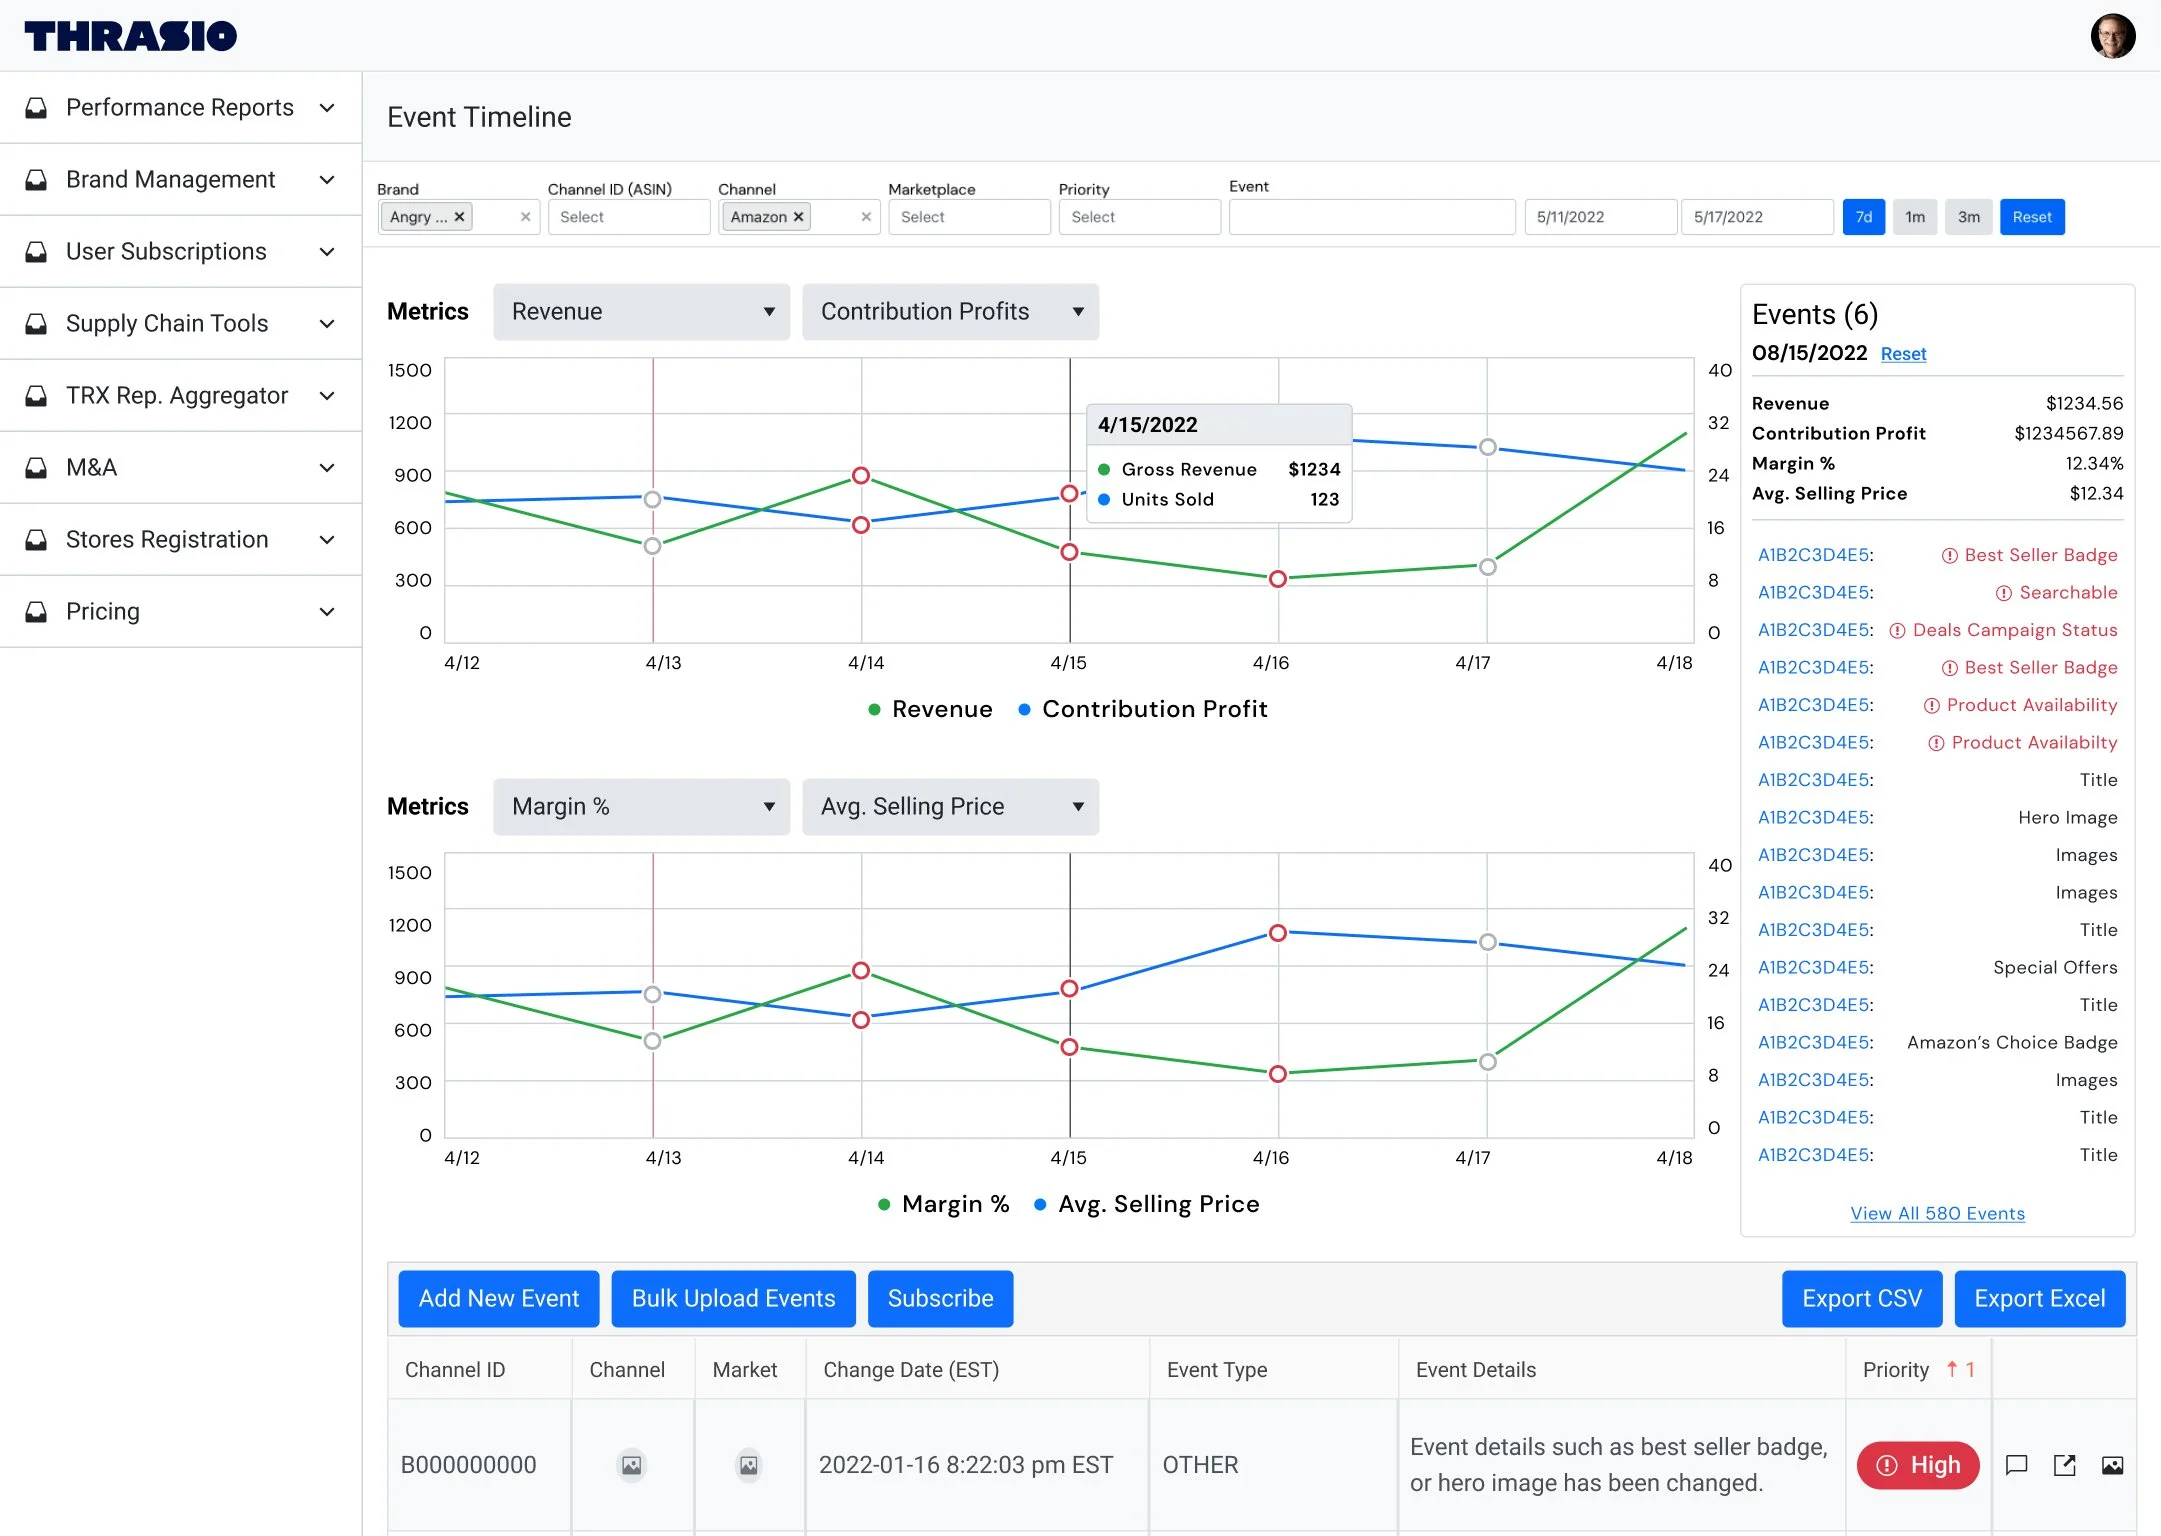Screen dimensions: 2161x1536
Task: Click the 4/16 revenue point on the top chart
Action: [x=1277, y=579]
